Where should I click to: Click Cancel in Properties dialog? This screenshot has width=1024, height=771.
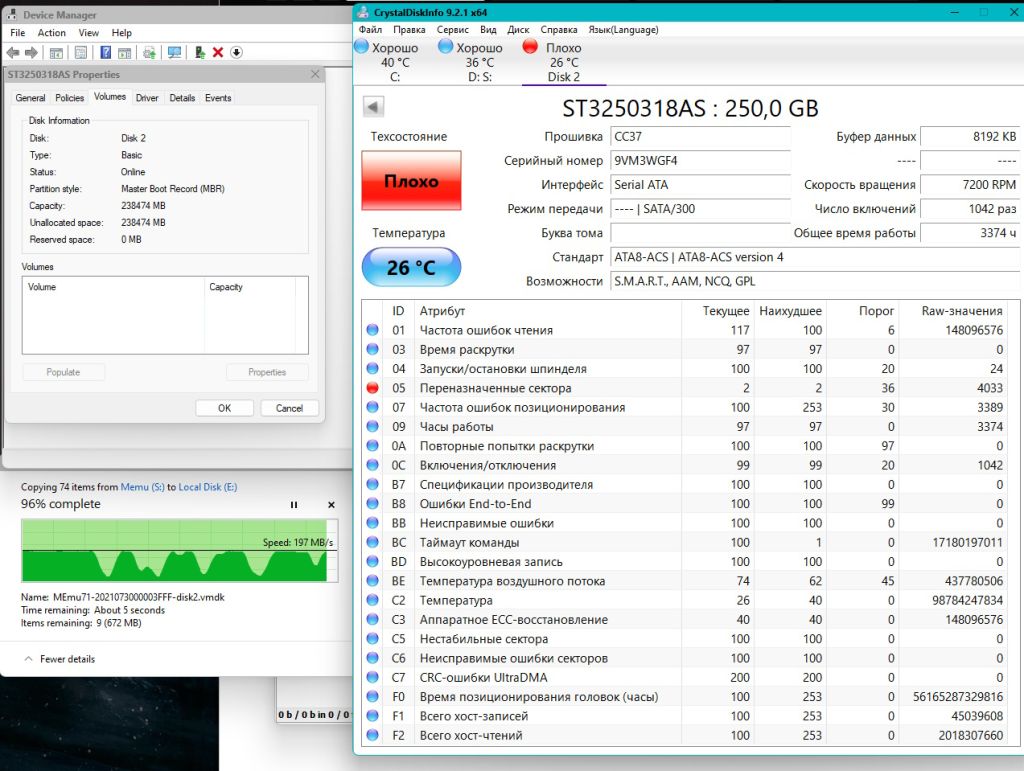(289, 408)
